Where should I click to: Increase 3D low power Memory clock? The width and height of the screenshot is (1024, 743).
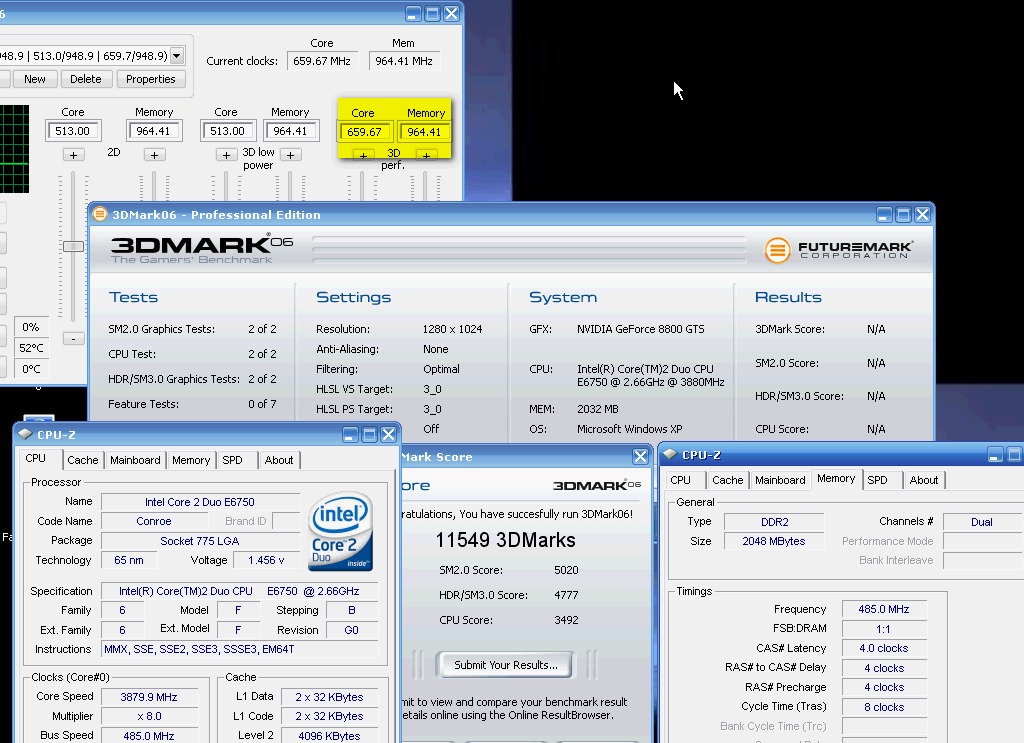click(x=290, y=155)
